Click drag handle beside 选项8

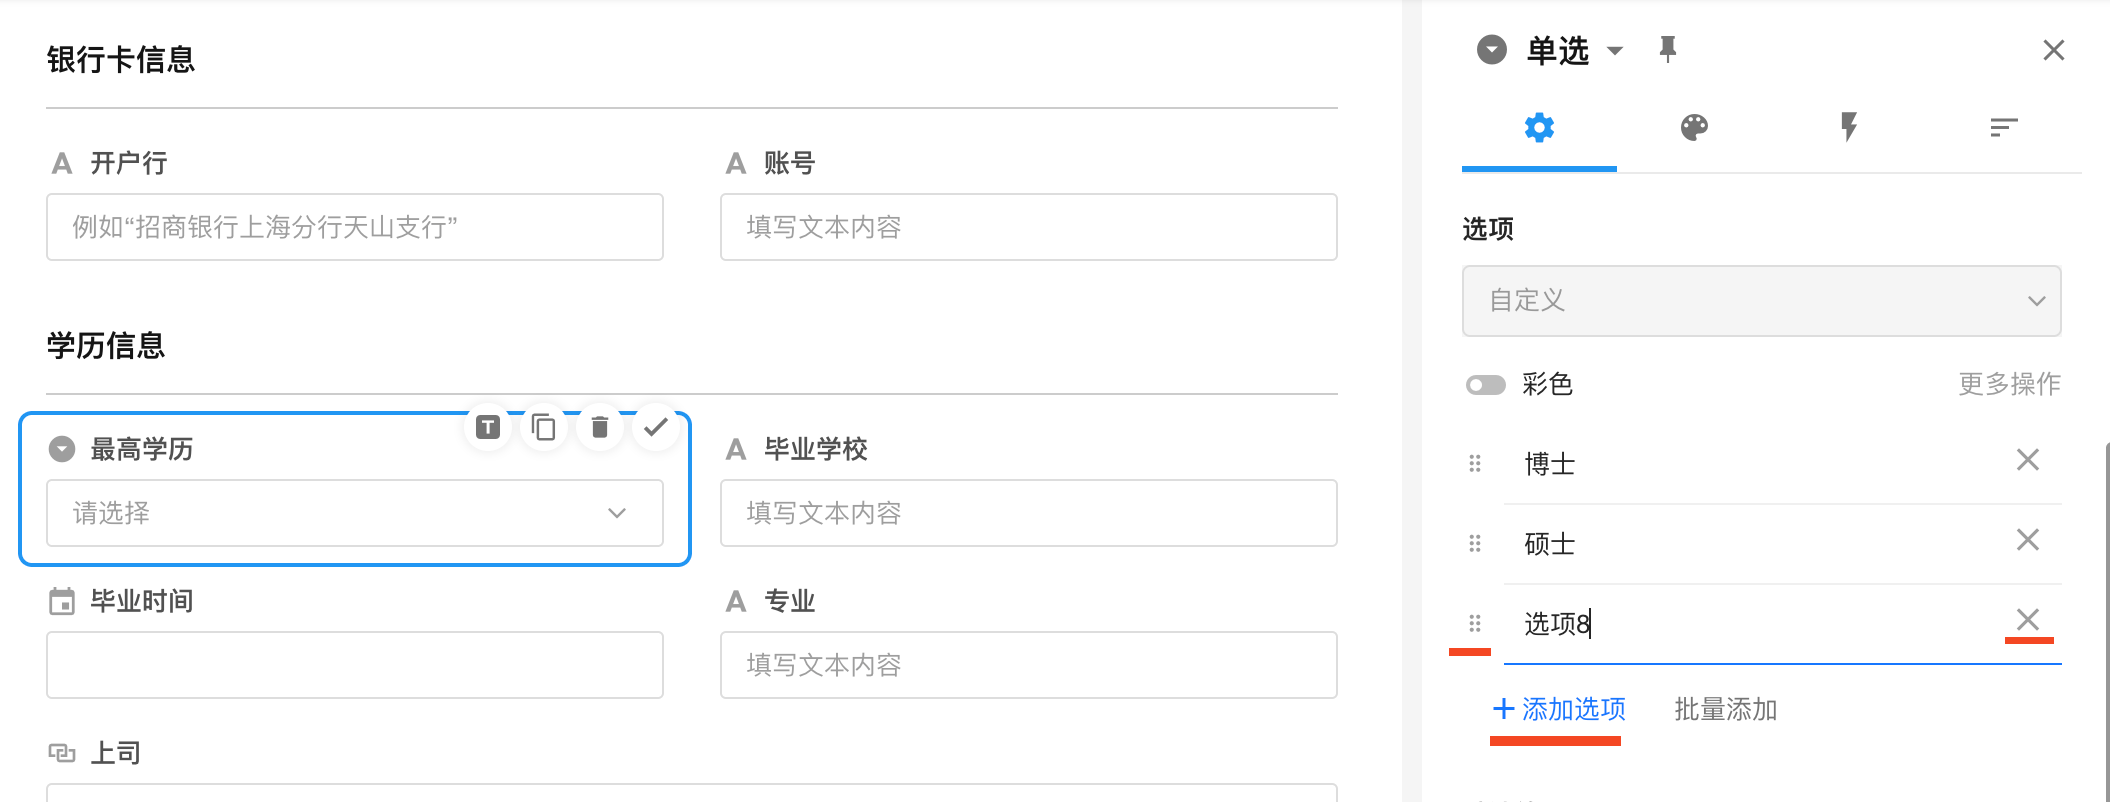pos(1475,624)
